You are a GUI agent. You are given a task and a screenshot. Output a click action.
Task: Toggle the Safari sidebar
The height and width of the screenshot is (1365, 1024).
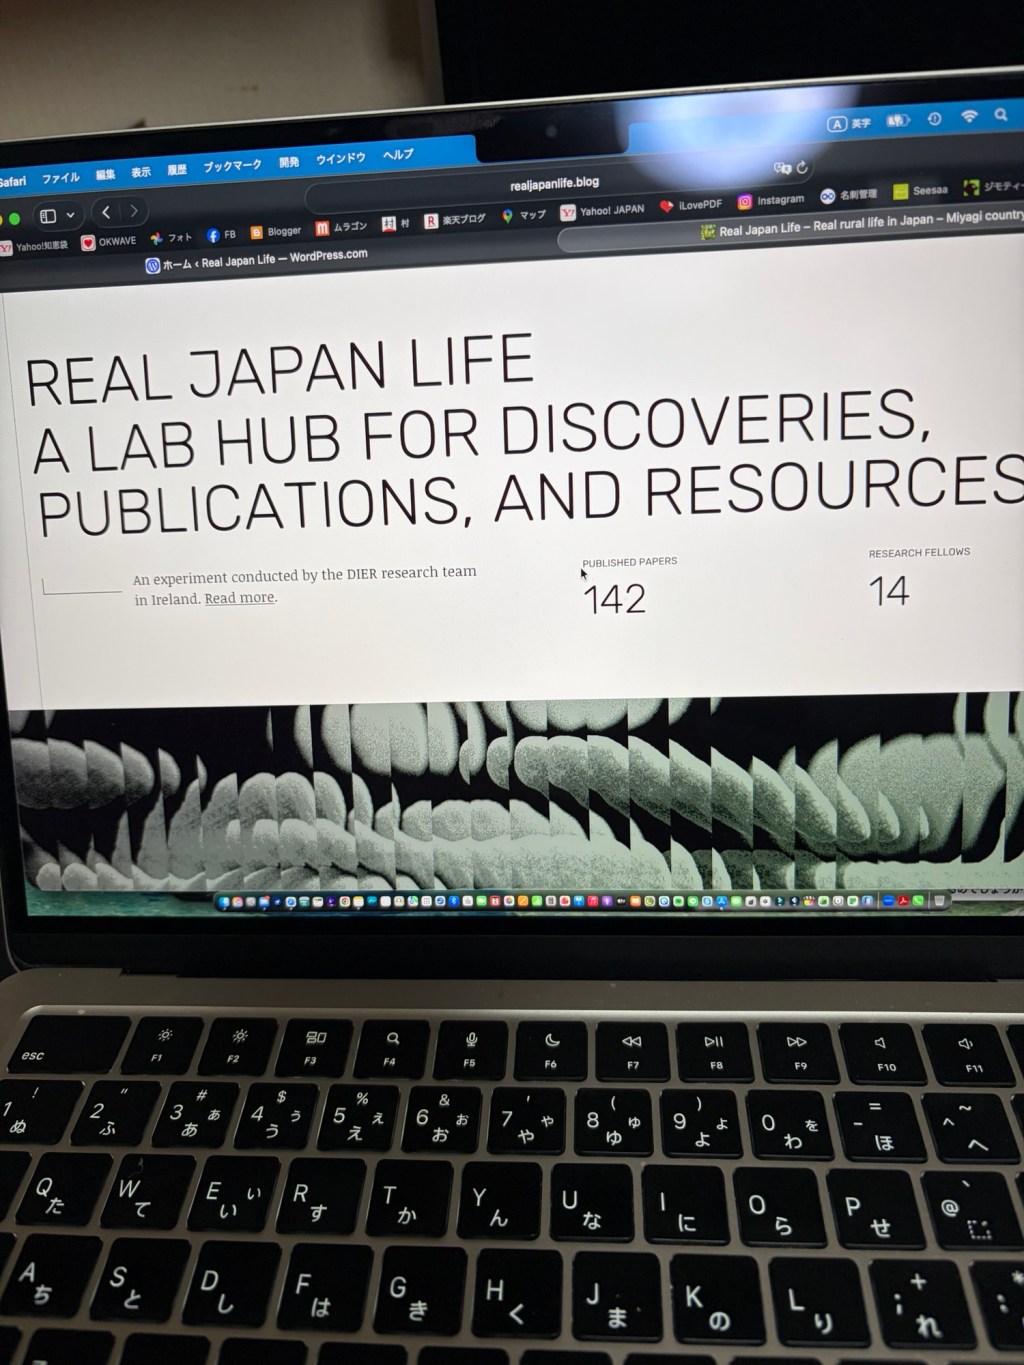pyautogui.click(x=48, y=215)
